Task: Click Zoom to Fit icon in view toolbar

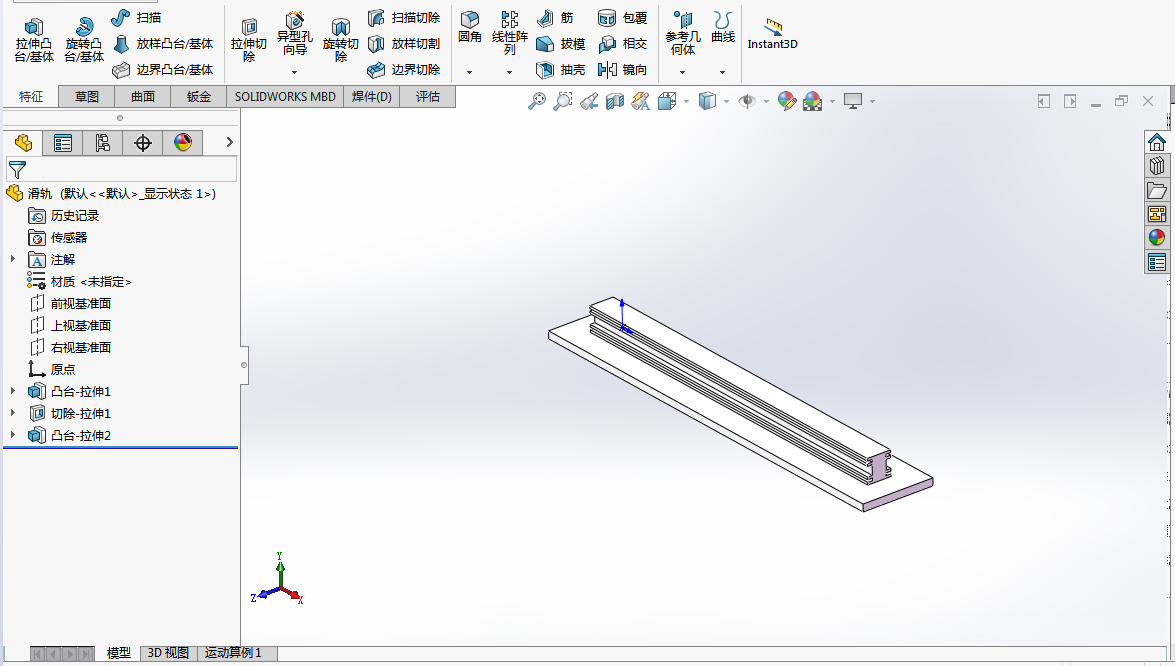Action: (537, 101)
